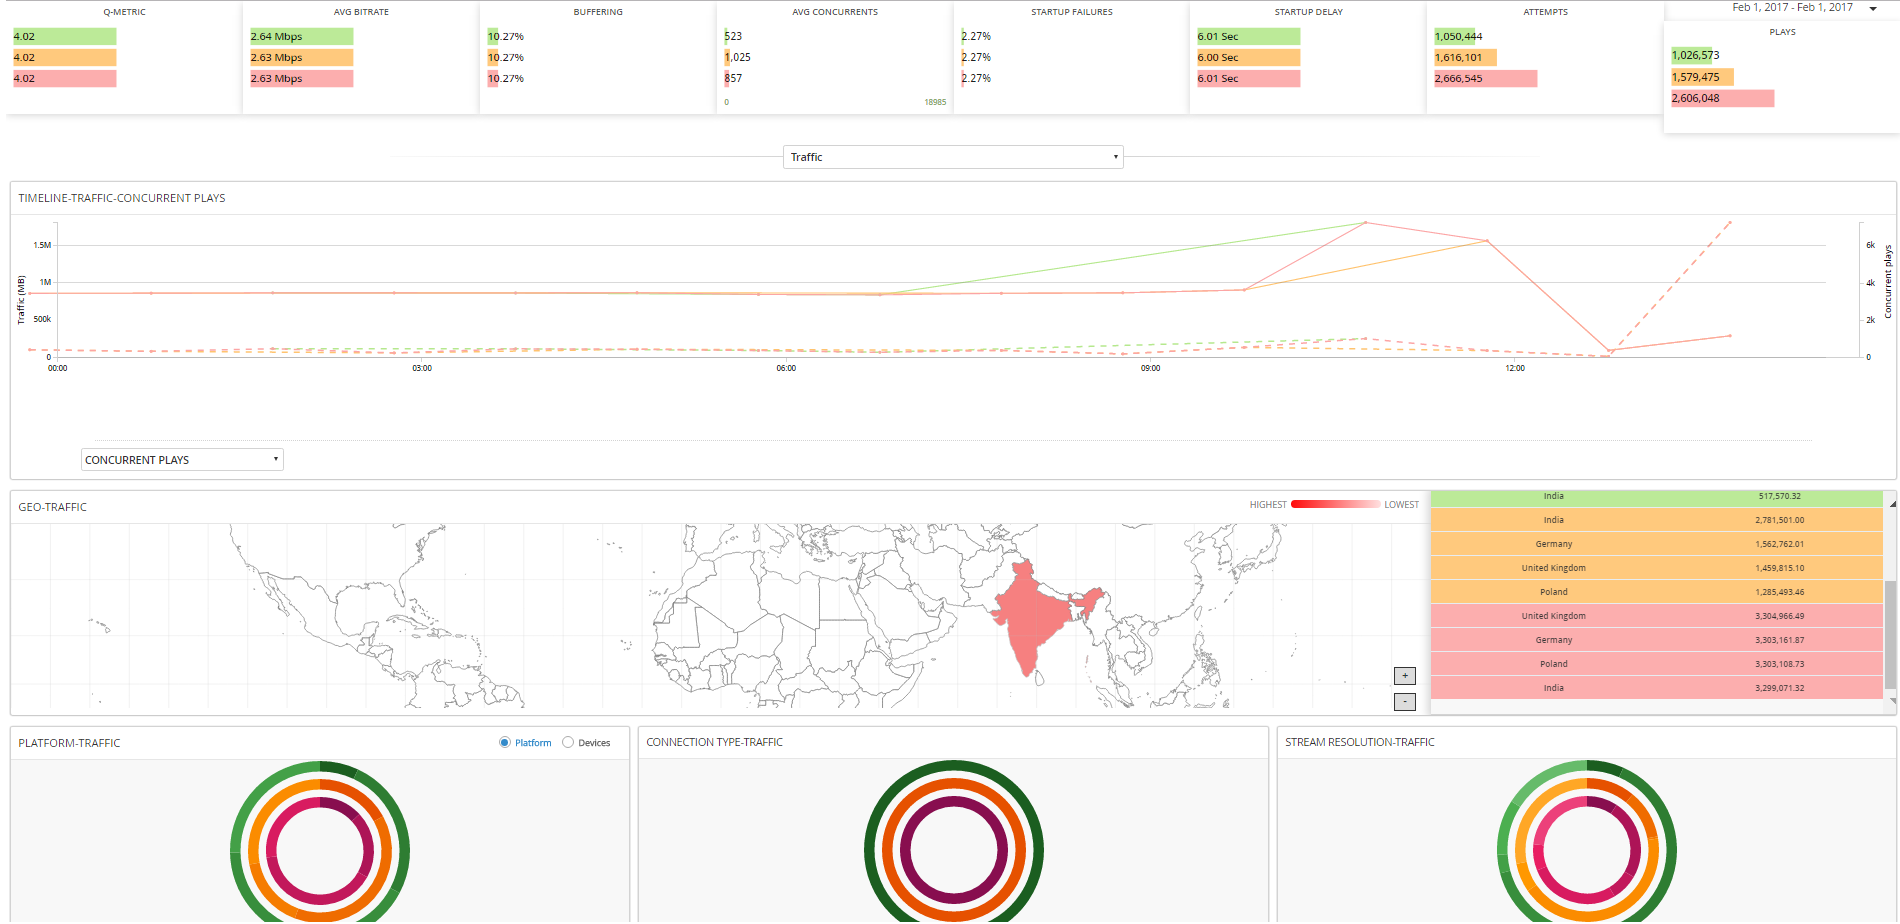Image resolution: width=1900 pixels, height=924 pixels.
Task: Select the Q-Metric summary card
Action: 124,55
